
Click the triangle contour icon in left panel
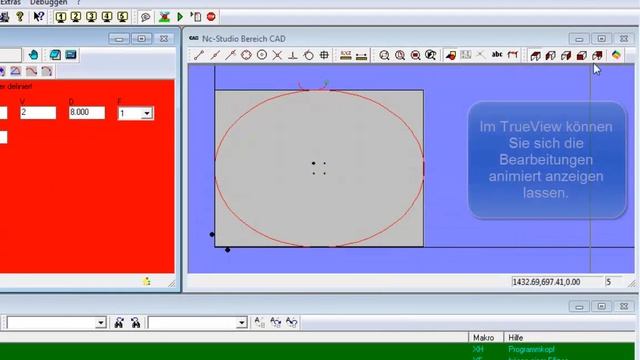pyautogui.click(x=16, y=71)
